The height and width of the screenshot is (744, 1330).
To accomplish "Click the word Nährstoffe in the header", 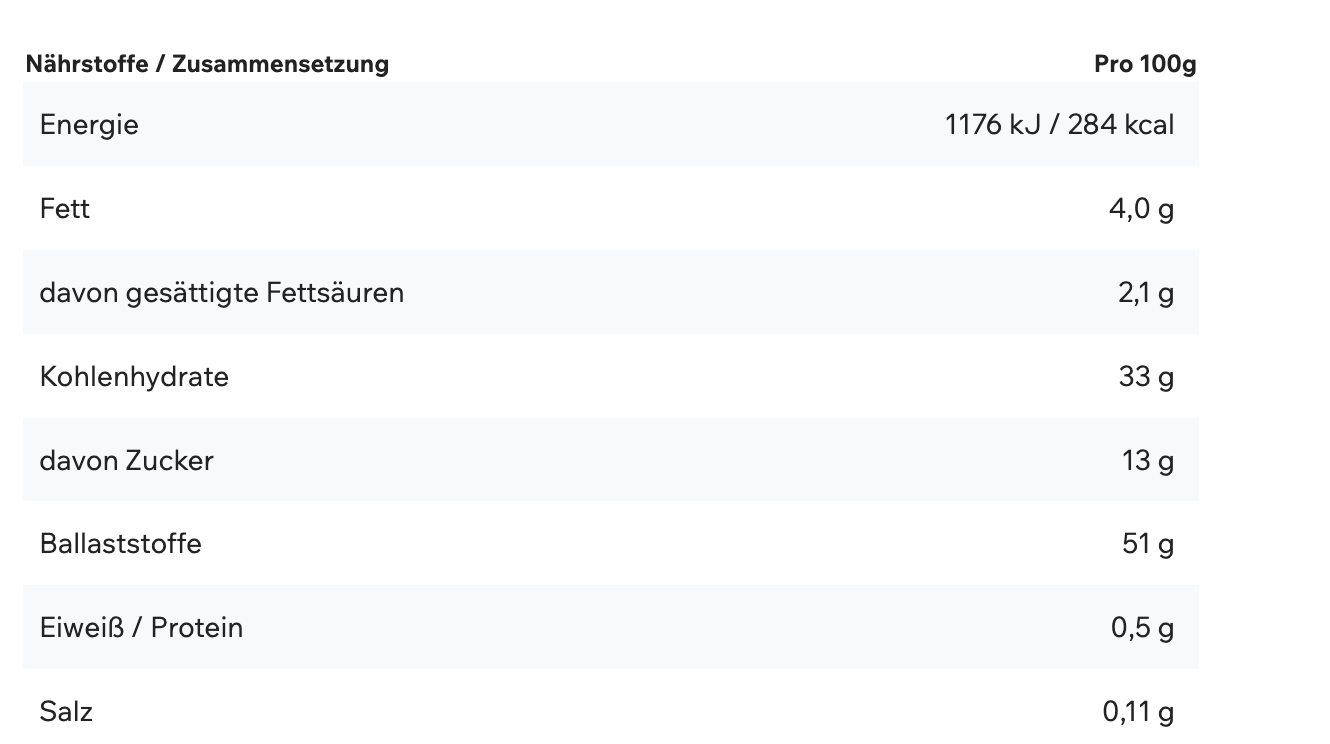I will tap(86, 64).
